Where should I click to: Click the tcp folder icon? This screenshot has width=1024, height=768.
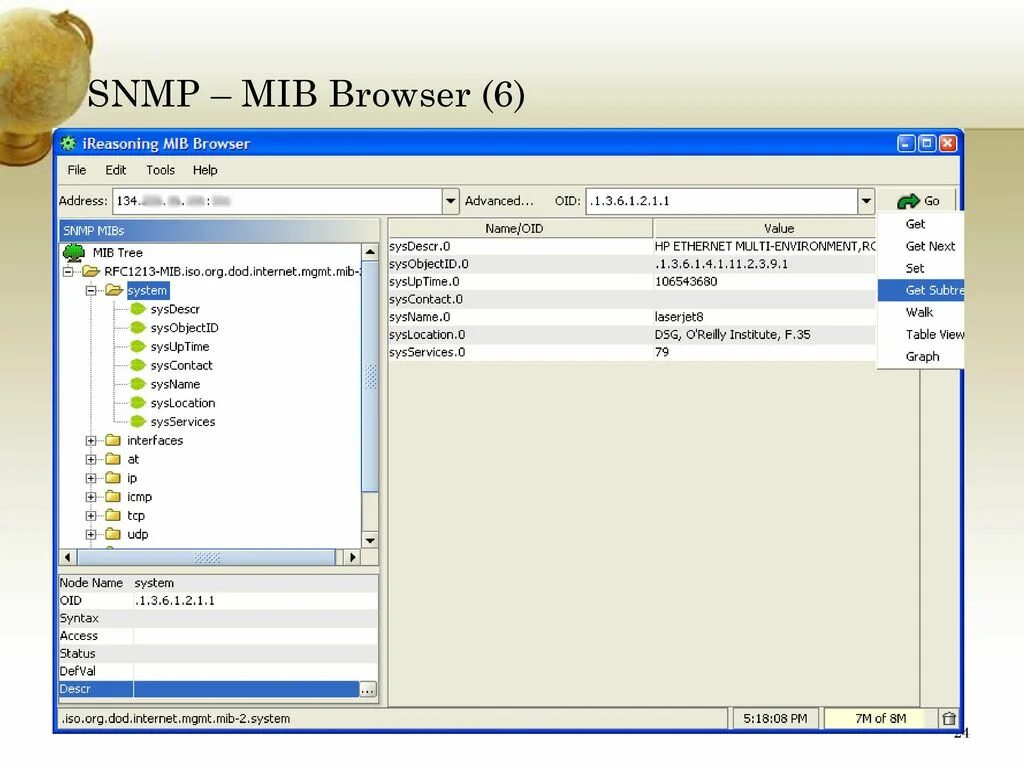click(113, 515)
